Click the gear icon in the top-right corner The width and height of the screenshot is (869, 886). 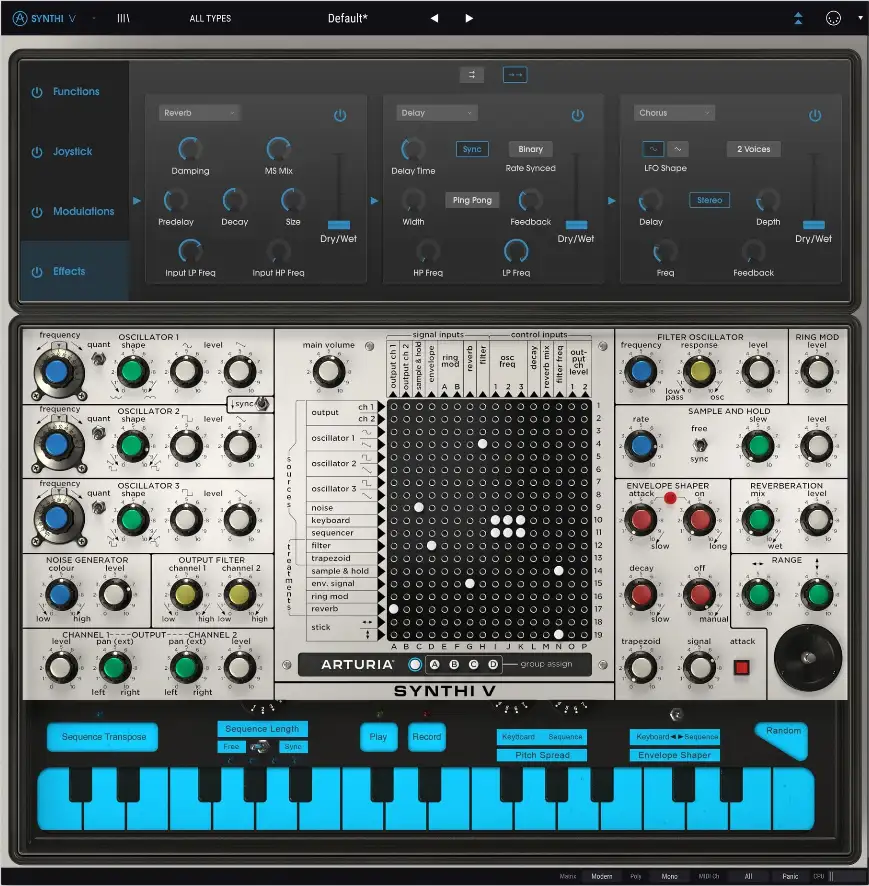coord(834,18)
